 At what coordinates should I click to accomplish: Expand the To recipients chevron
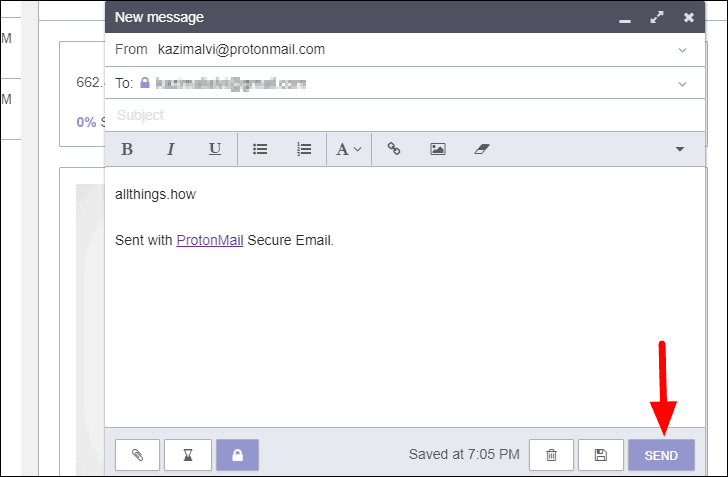click(x=682, y=84)
